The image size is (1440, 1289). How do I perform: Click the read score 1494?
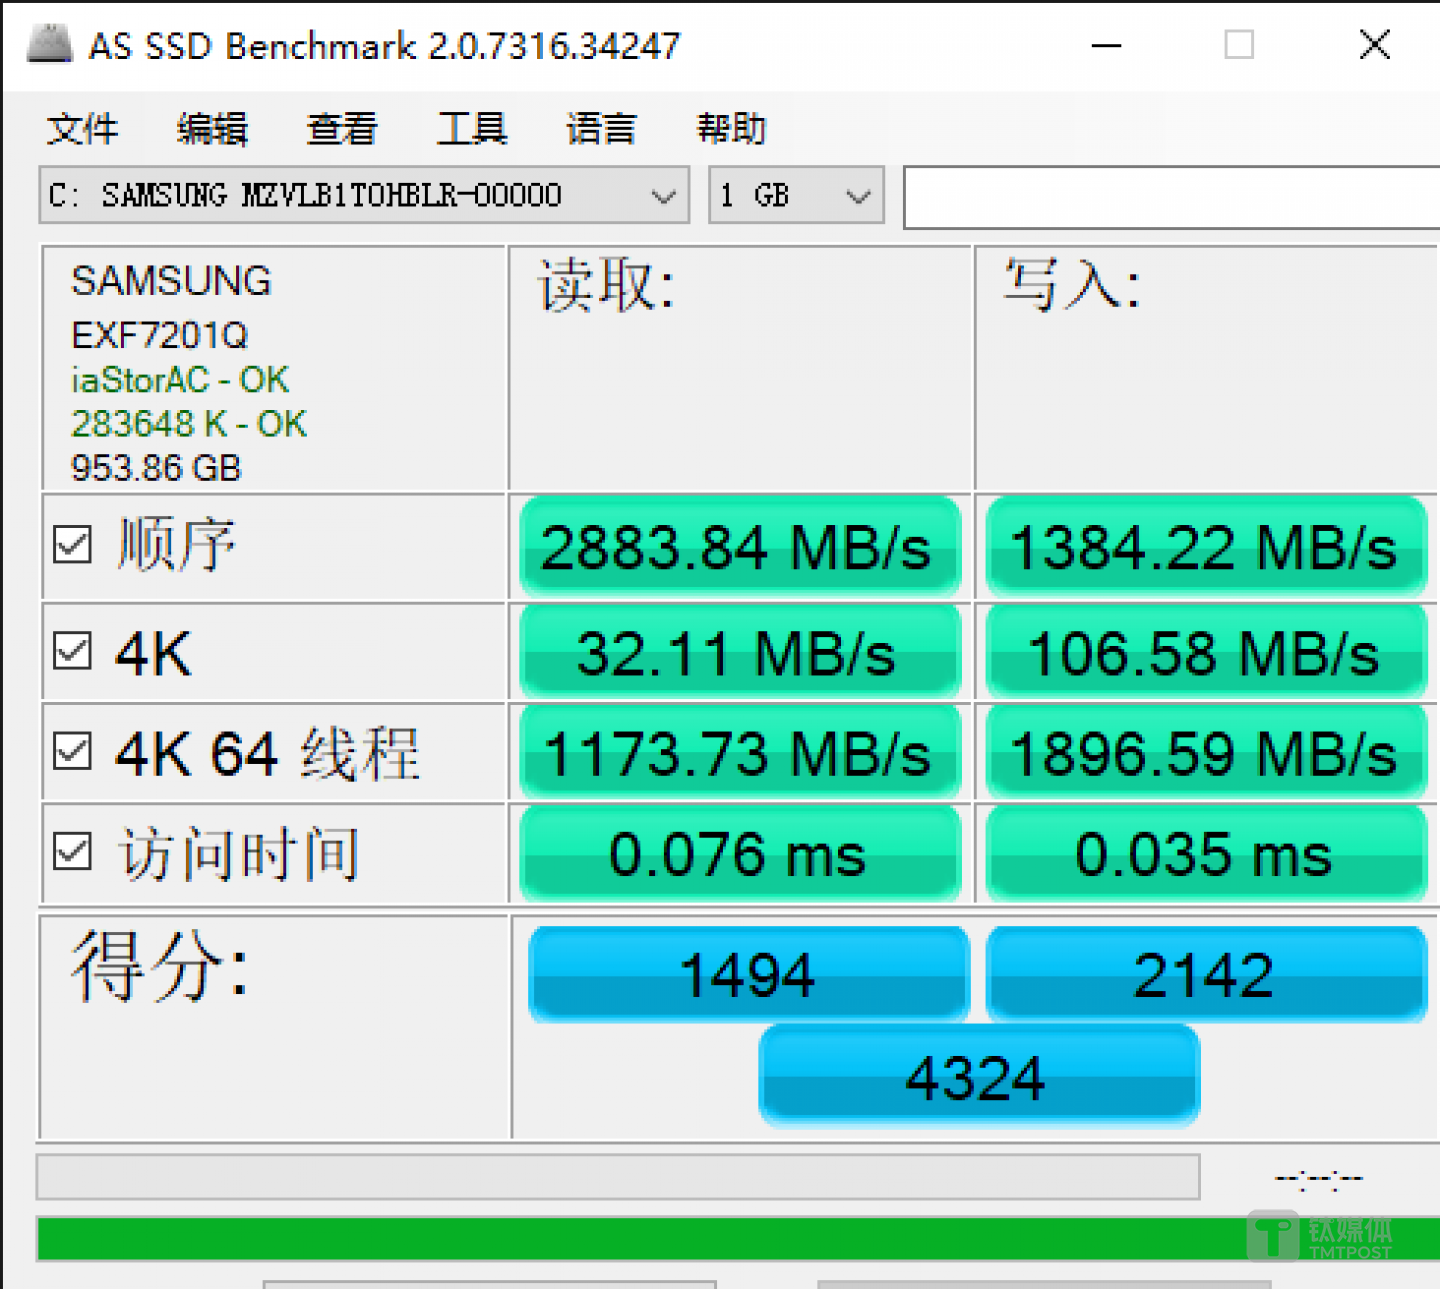747,973
